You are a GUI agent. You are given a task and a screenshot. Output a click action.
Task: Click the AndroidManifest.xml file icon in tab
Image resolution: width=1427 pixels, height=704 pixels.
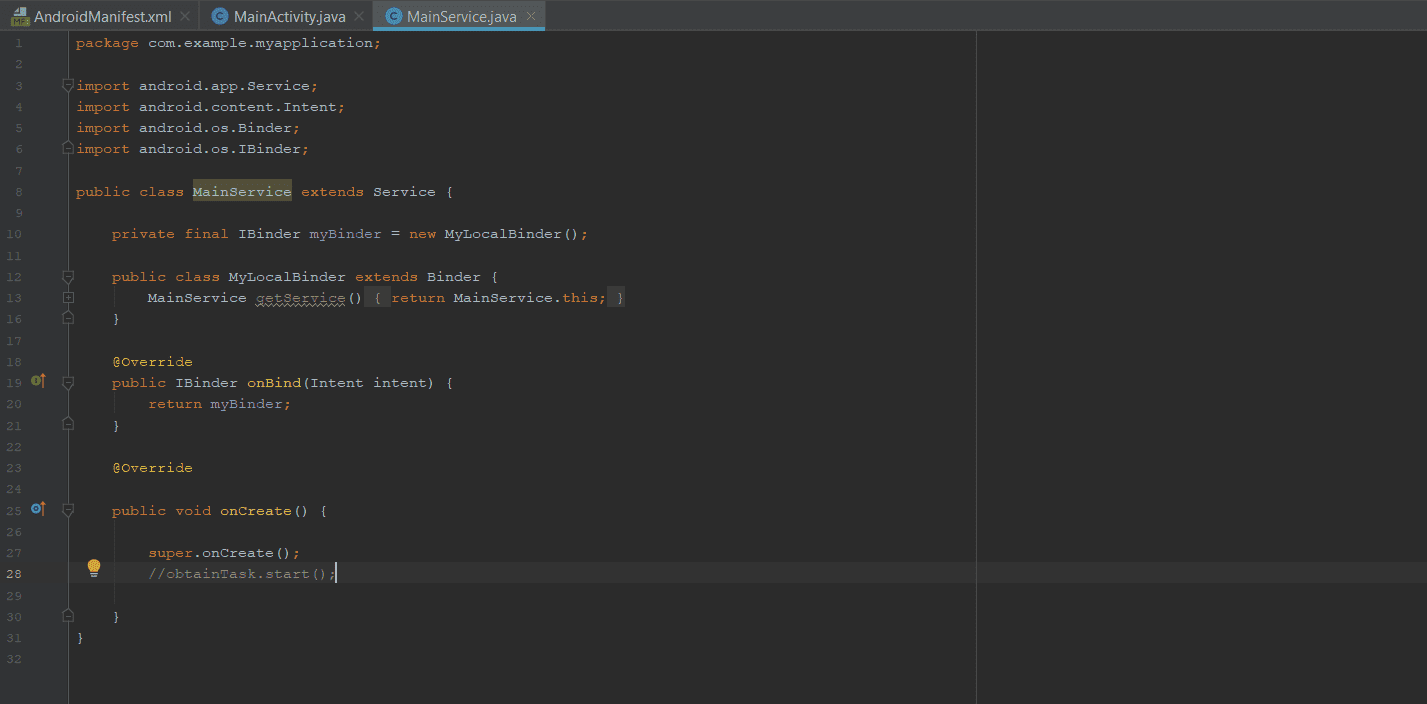[x=20, y=17]
